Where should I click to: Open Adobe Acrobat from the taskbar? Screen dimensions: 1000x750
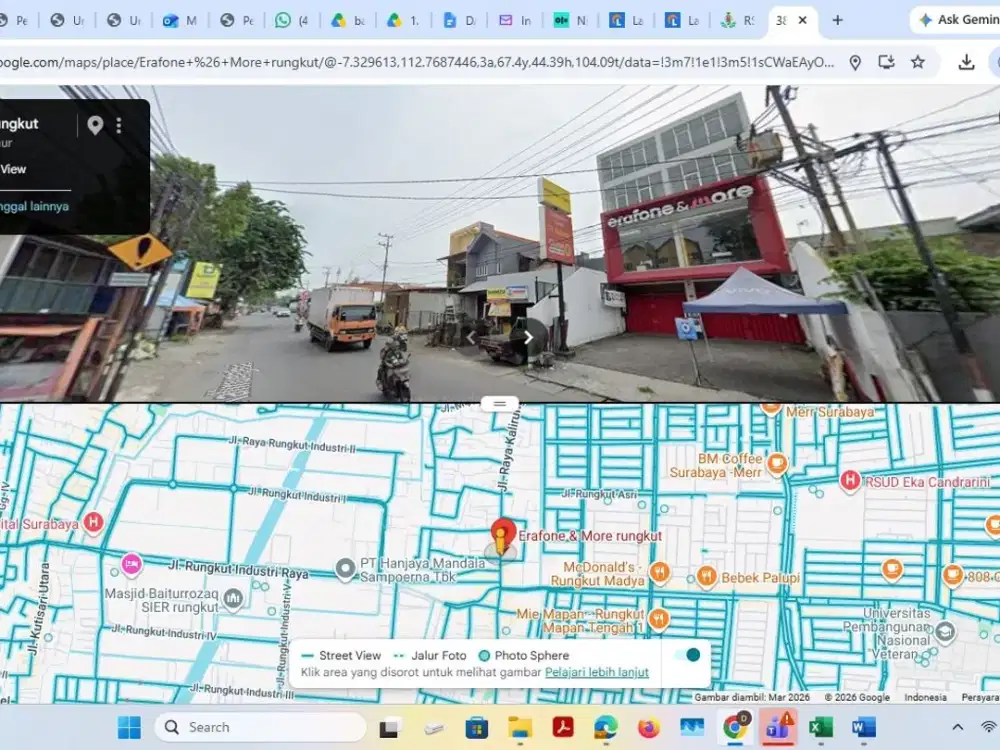pos(562,727)
